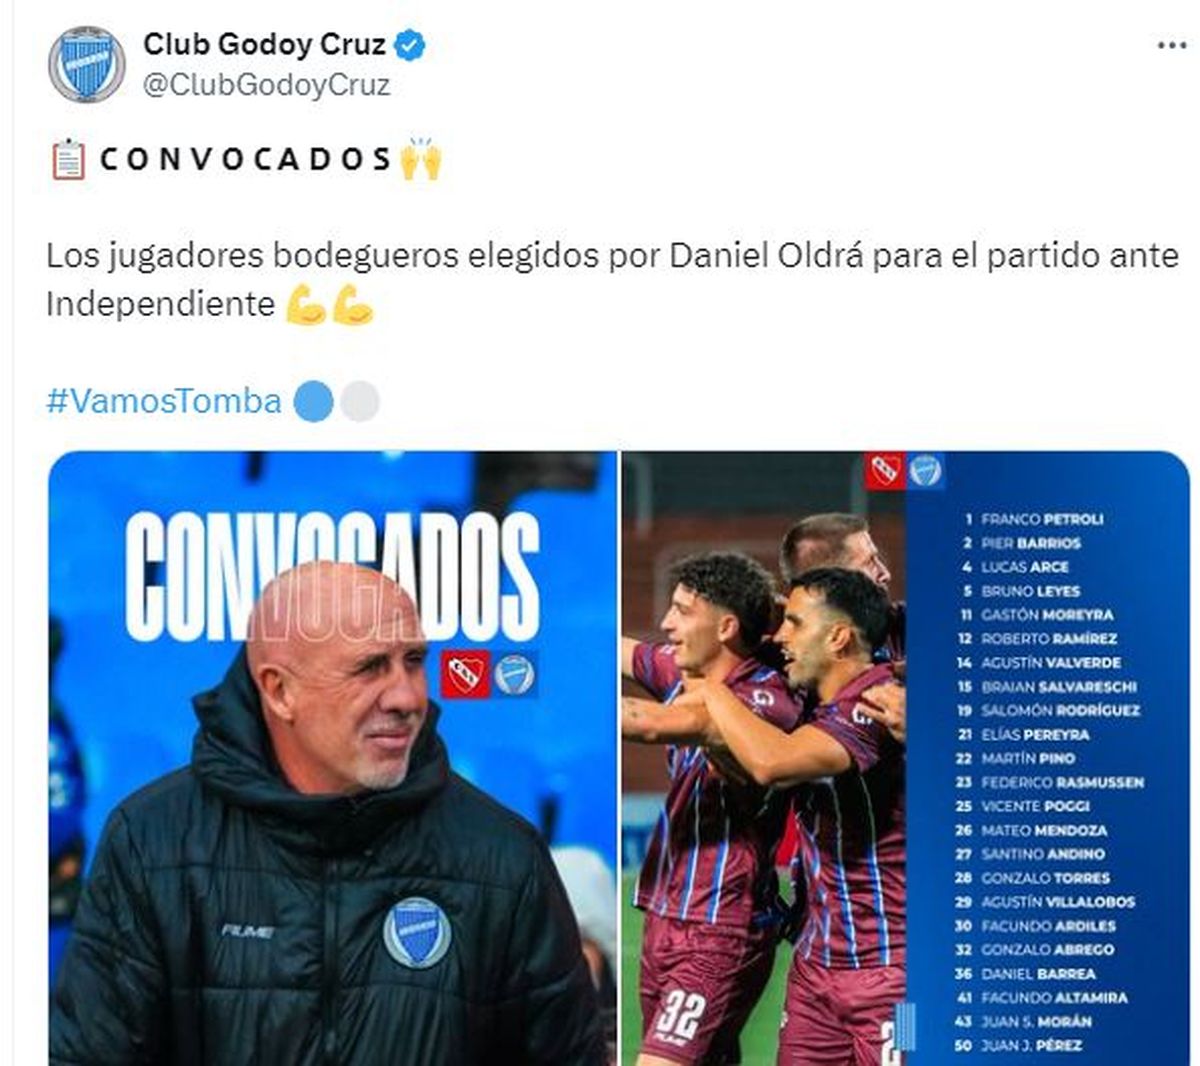Image resolution: width=1200 pixels, height=1066 pixels.
Task: Click the tweet text mentioning Daniel Oldrá
Action: click(x=612, y=280)
